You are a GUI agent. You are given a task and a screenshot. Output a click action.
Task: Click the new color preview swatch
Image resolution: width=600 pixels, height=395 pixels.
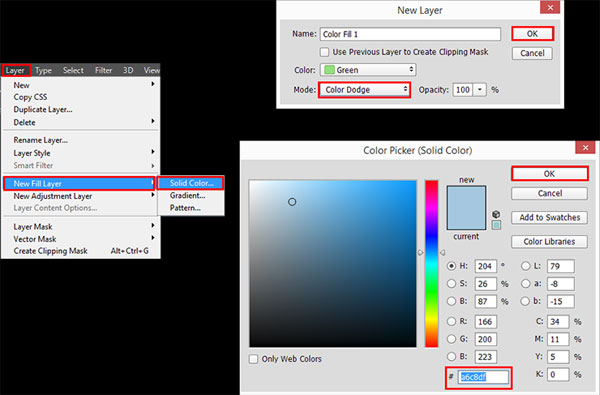coord(466,197)
